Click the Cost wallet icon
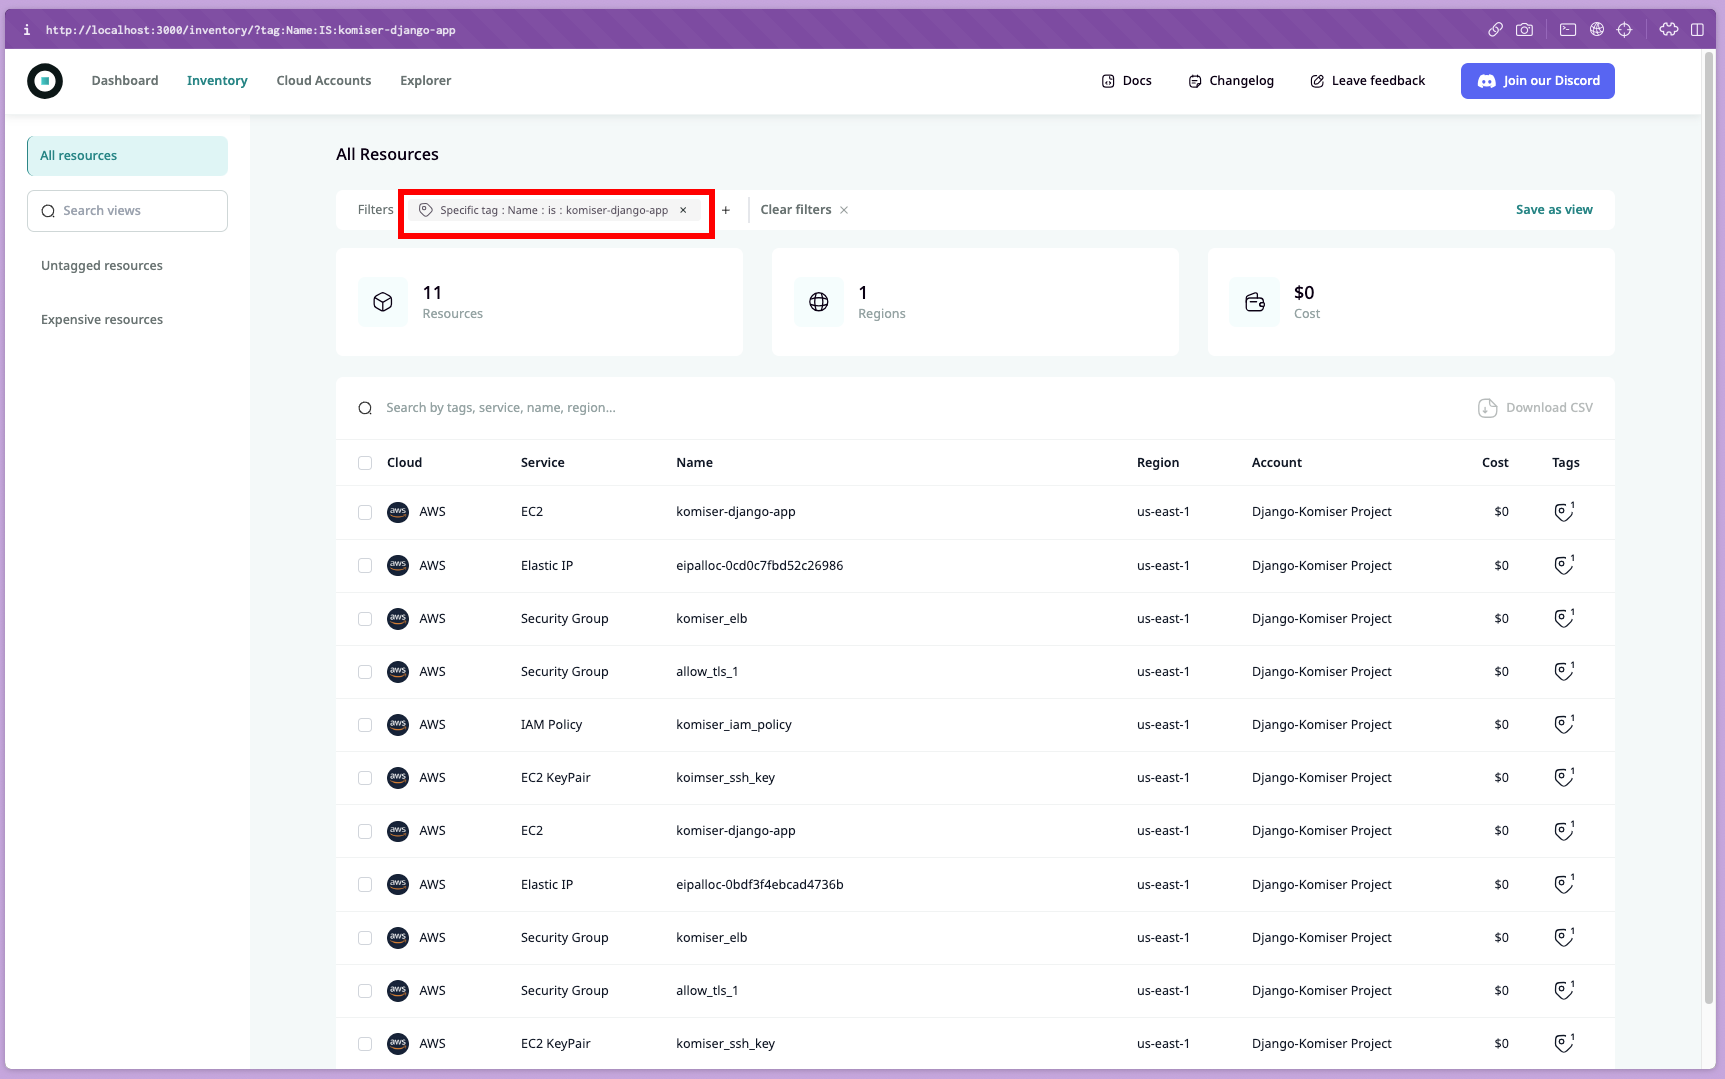 [1255, 302]
